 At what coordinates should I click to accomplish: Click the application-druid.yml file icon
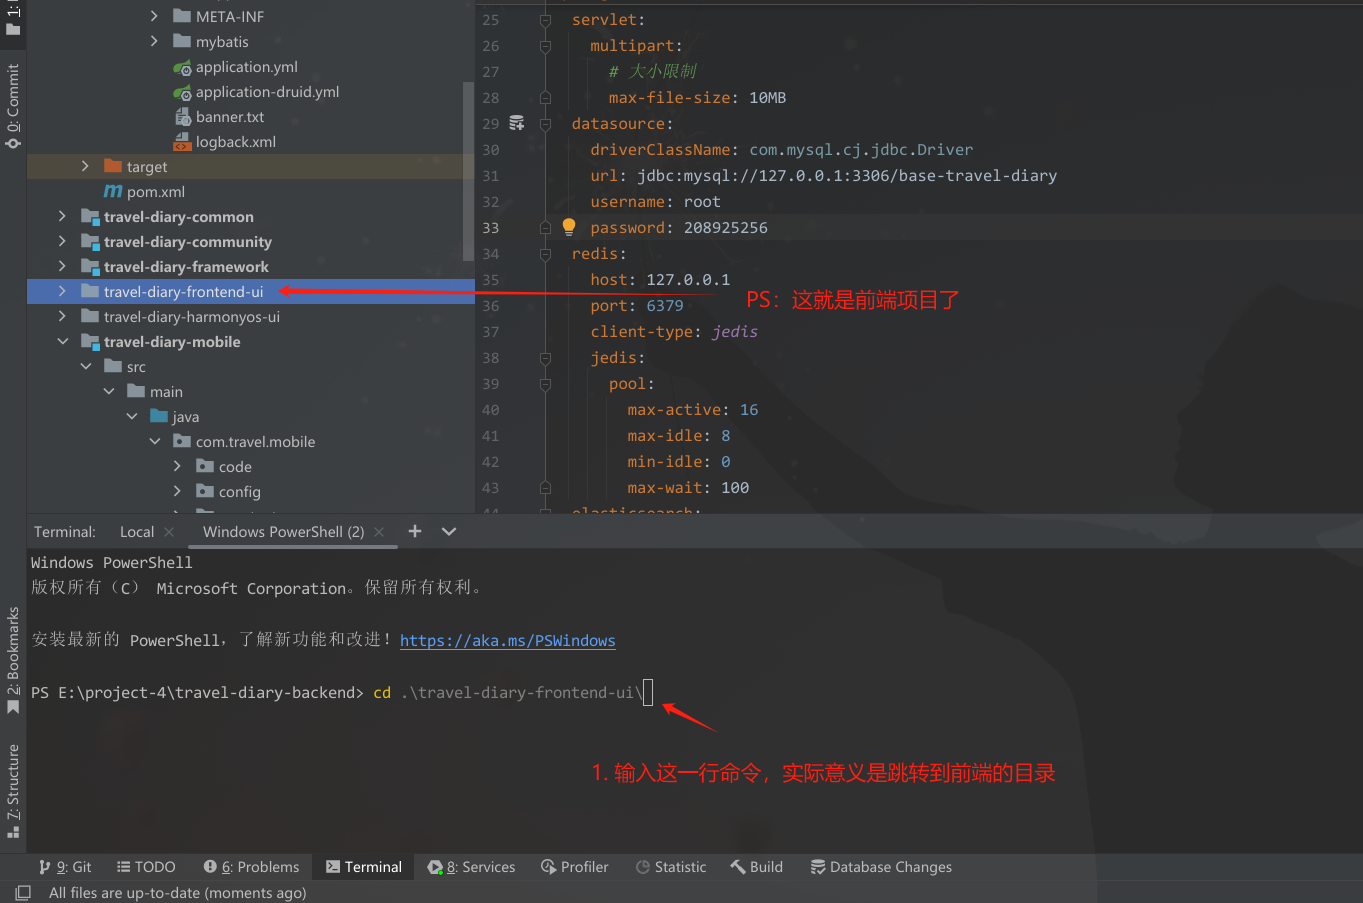click(x=182, y=92)
